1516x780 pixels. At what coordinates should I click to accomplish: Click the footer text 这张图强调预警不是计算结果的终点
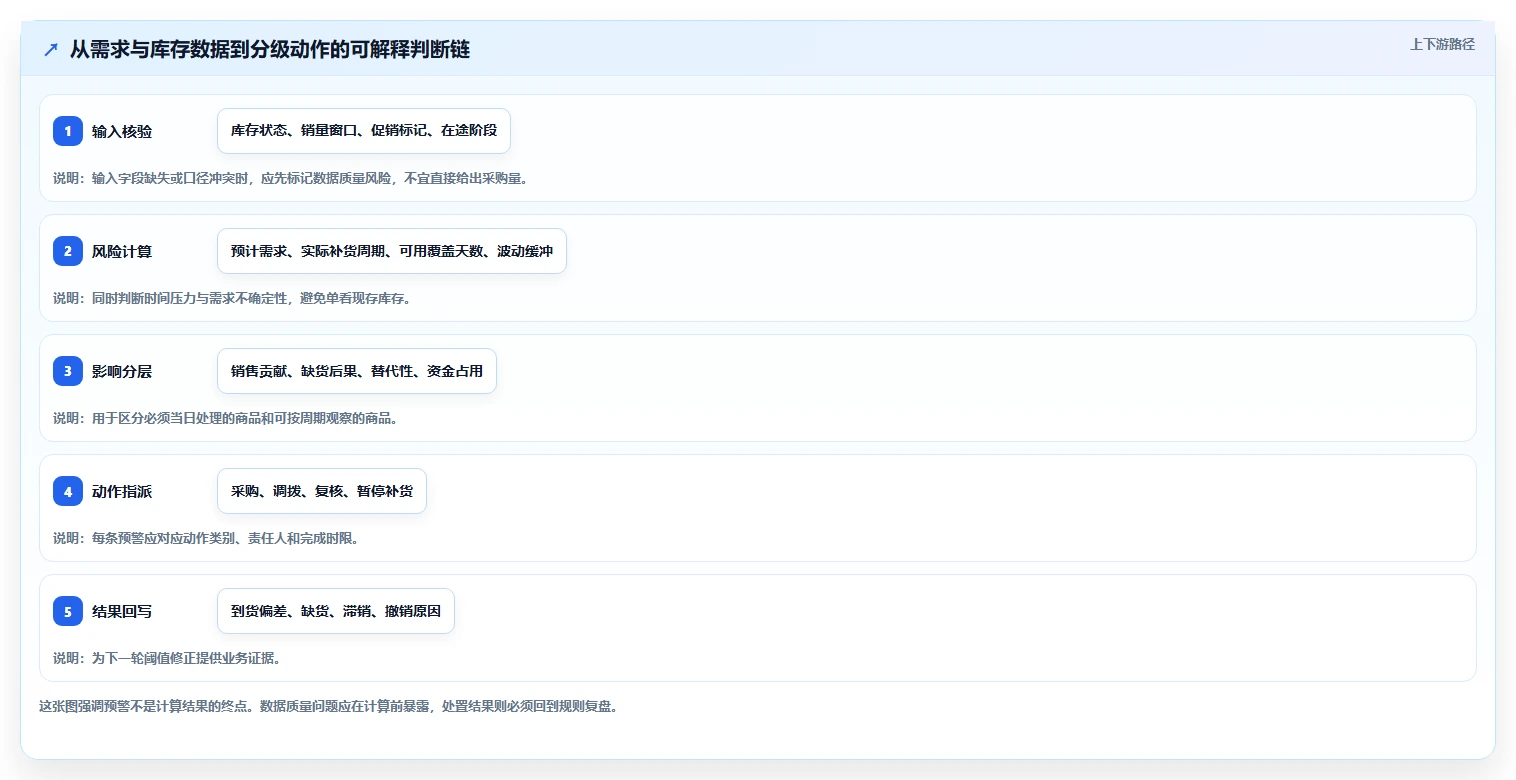(x=328, y=706)
